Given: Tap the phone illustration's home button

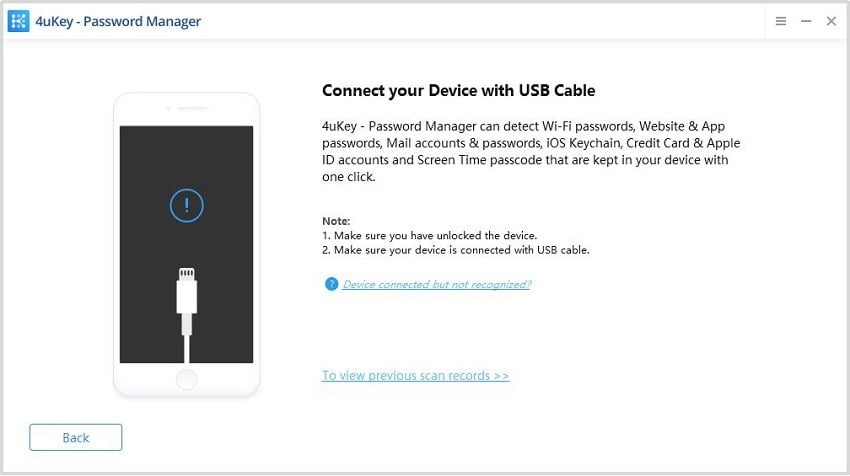Looking at the screenshot, I should (x=186, y=379).
